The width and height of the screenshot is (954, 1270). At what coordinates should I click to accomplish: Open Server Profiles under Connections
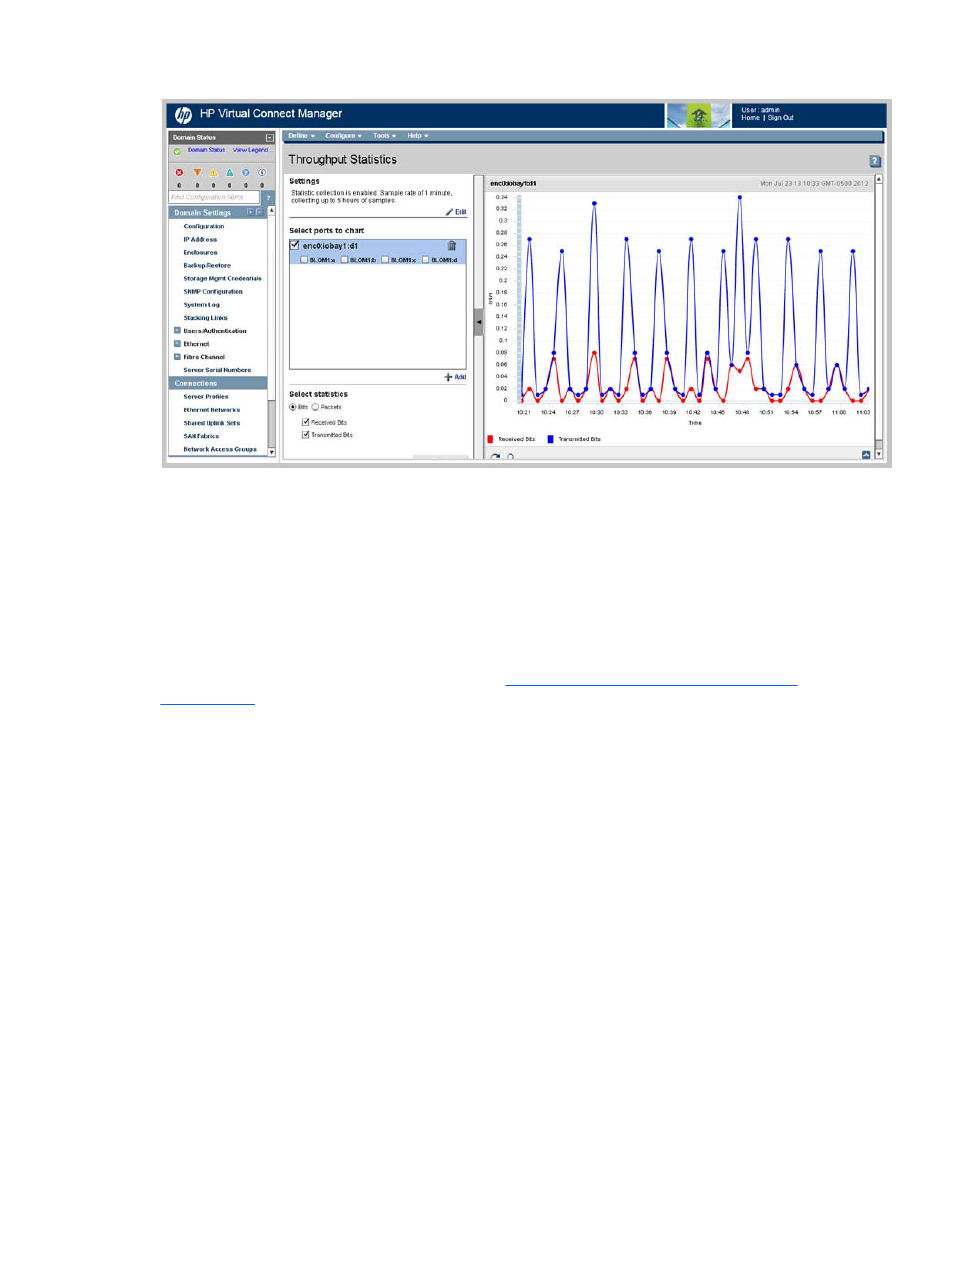coord(206,397)
